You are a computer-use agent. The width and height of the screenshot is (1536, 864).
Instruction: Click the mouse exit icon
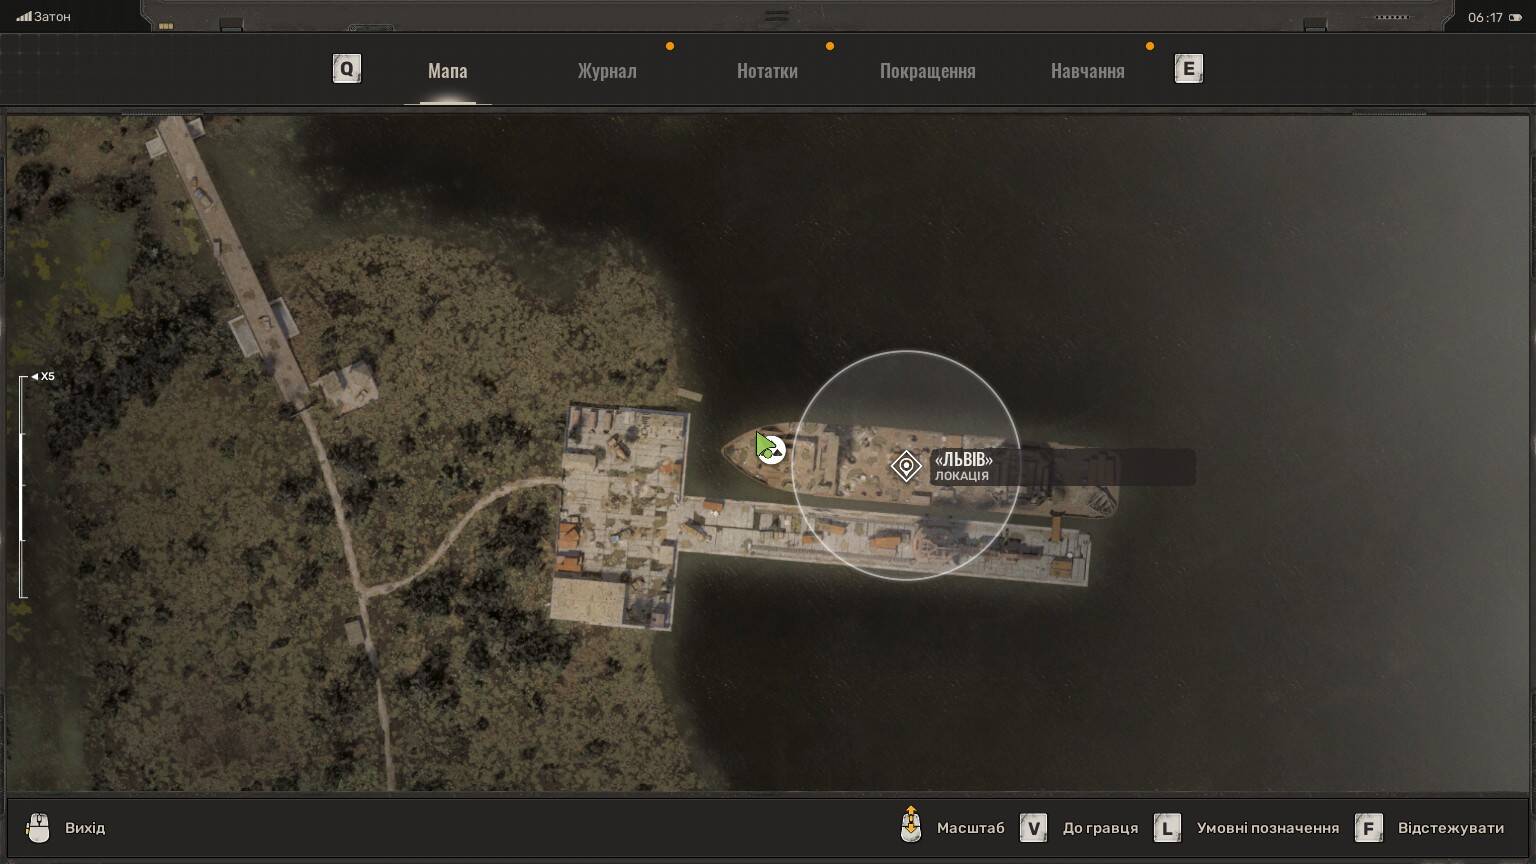coord(38,828)
